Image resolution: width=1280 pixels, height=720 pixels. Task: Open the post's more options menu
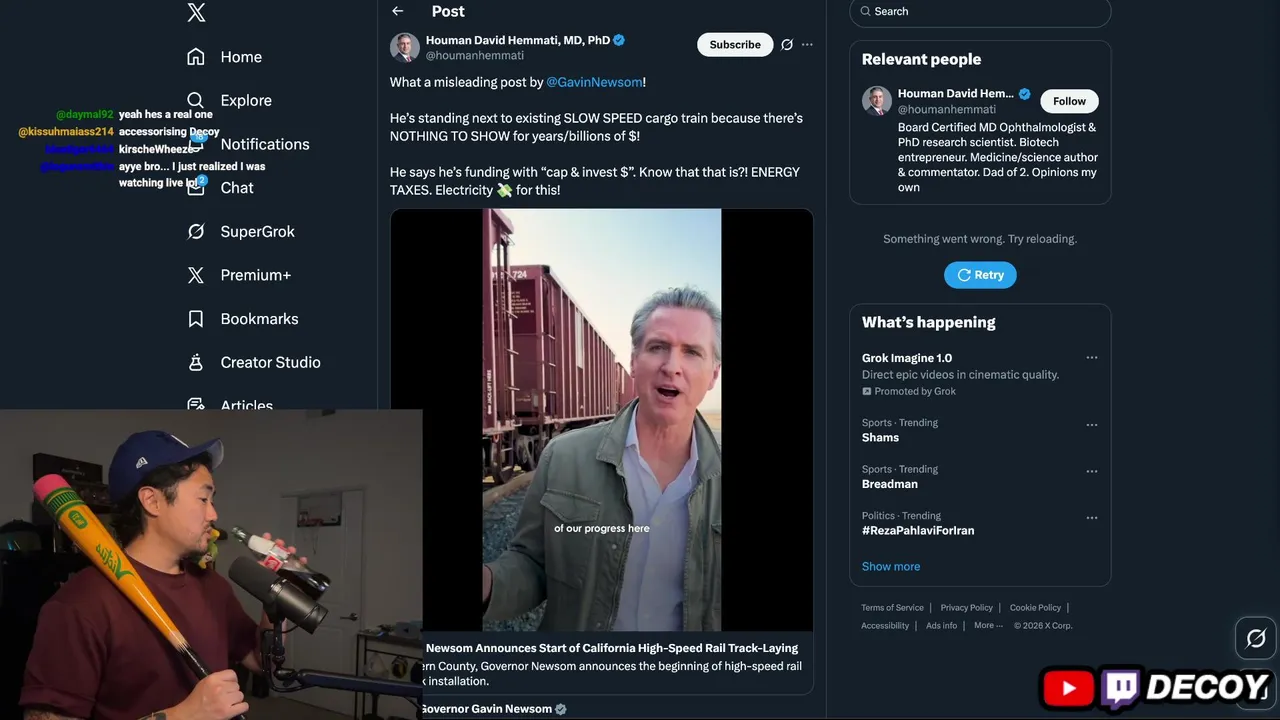pyautogui.click(x=807, y=45)
